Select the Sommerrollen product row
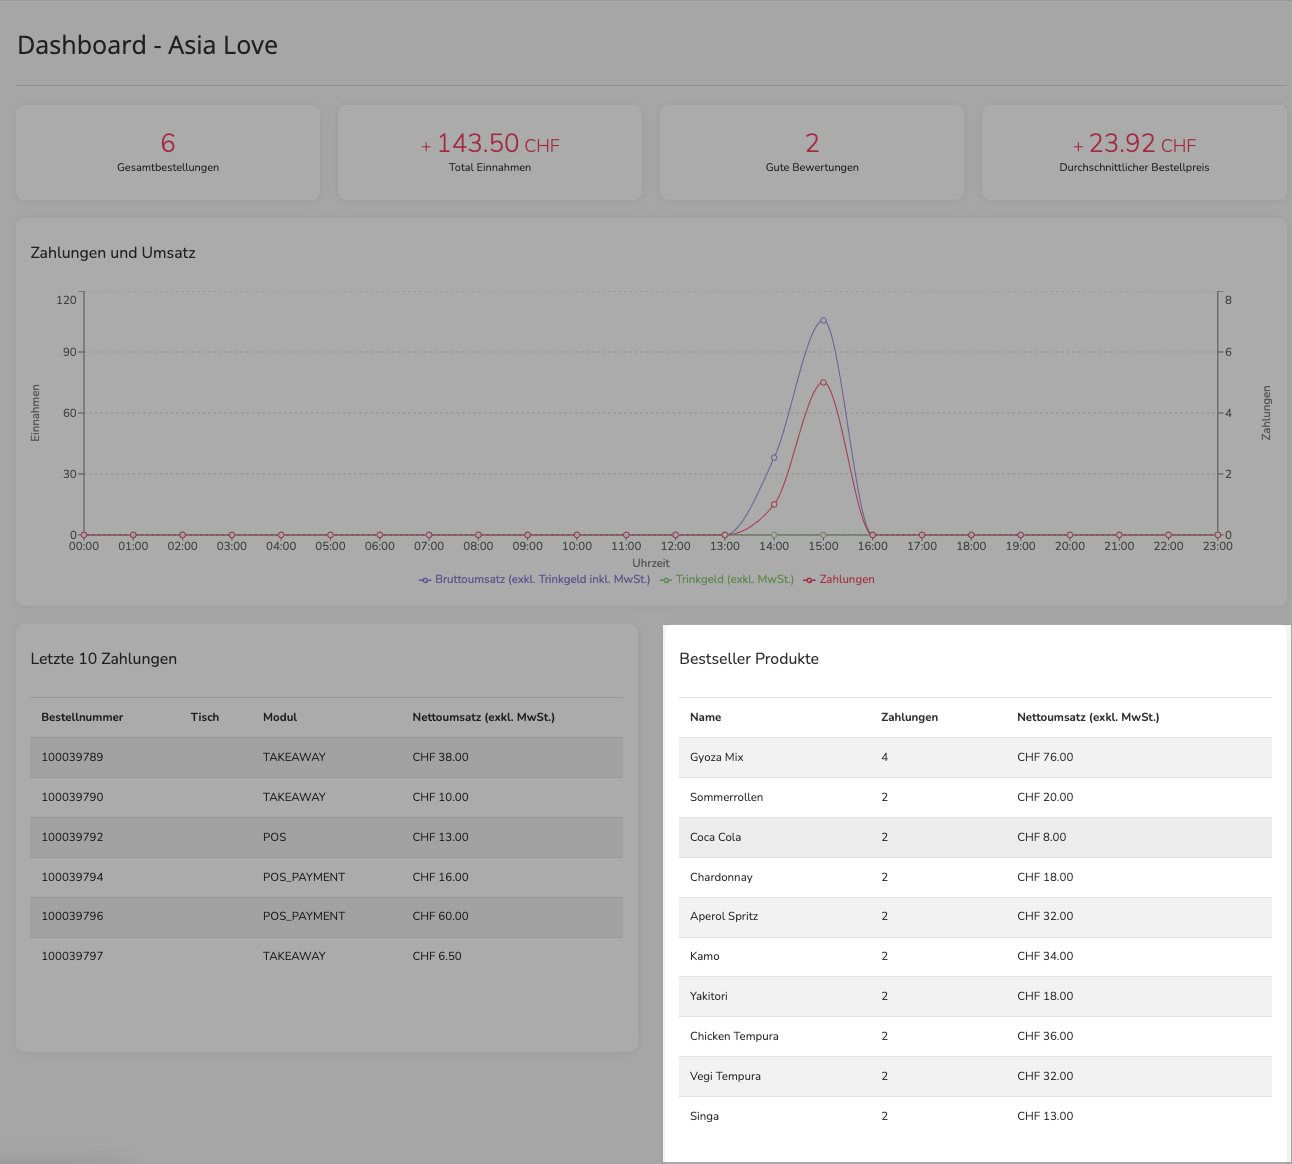This screenshot has height=1164, width=1292. 975,797
